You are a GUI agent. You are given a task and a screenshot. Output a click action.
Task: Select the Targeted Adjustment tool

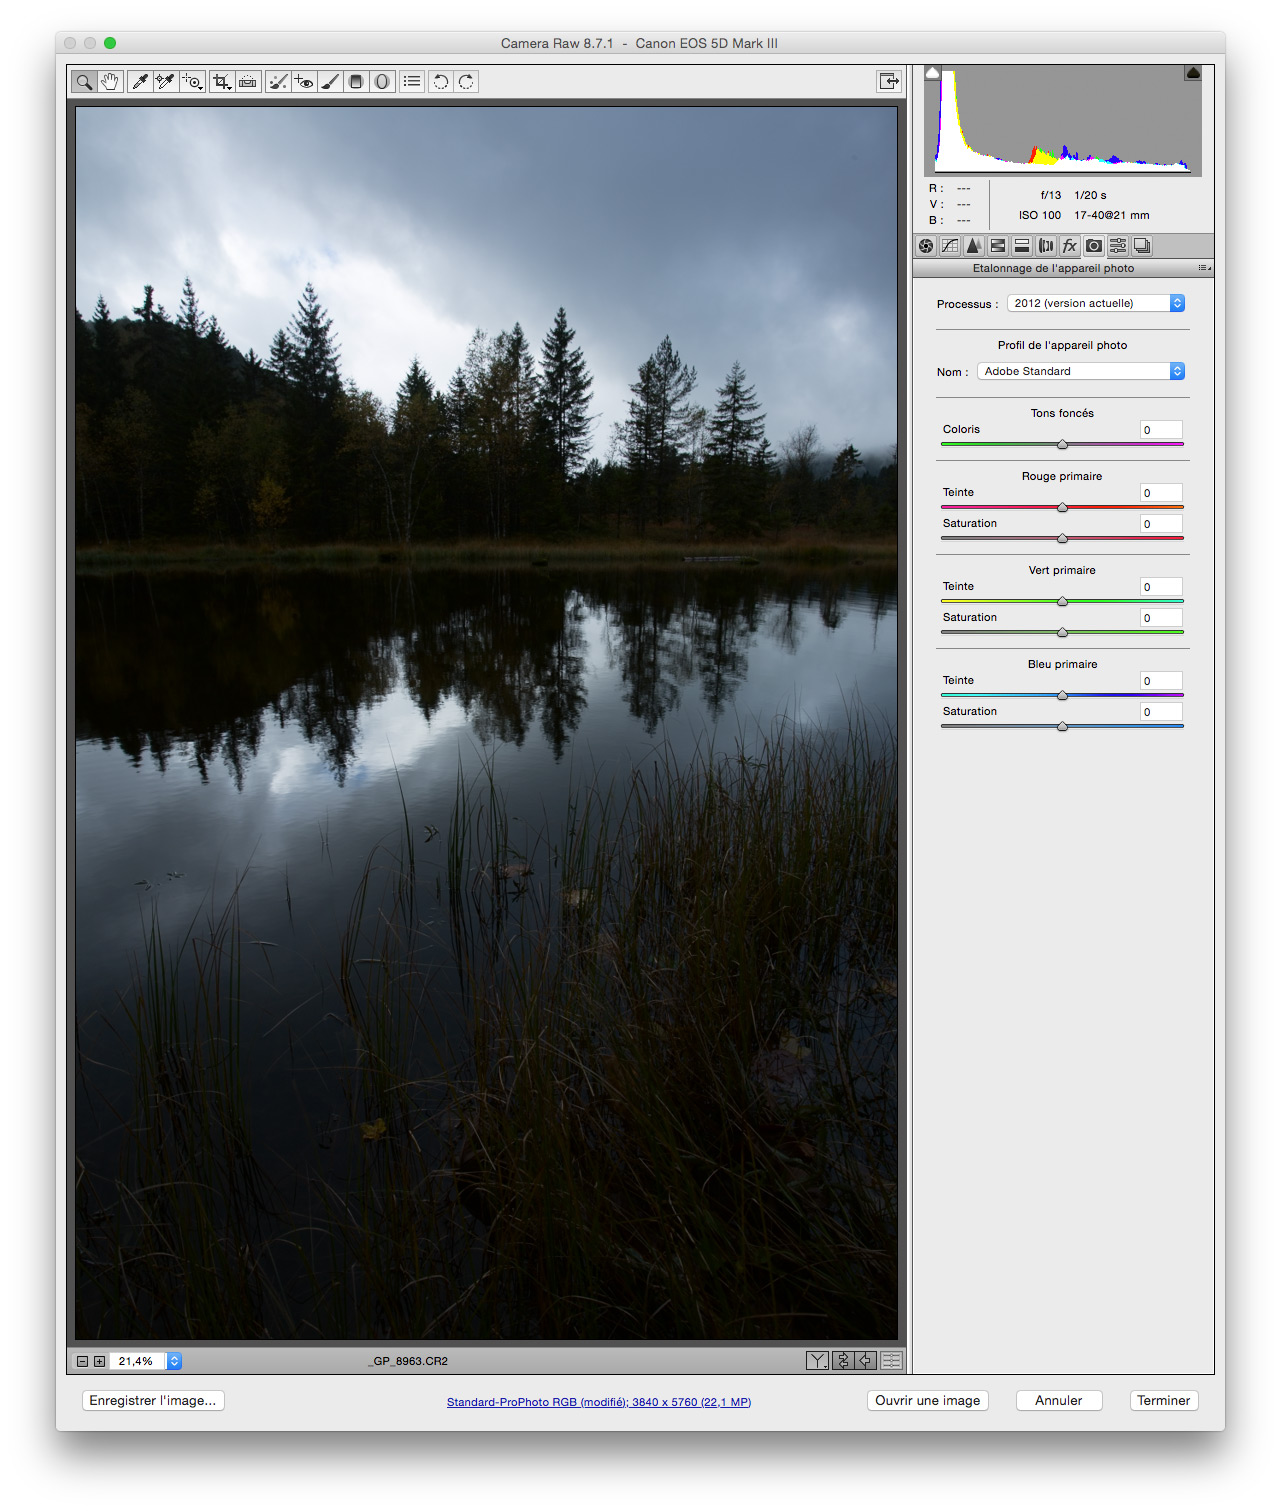(x=192, y=82)
